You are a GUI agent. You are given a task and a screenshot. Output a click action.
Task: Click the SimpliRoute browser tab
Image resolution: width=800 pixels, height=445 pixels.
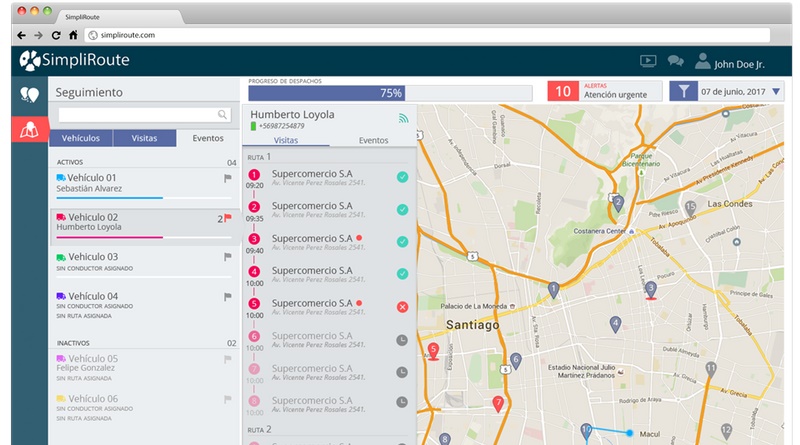coord(120,17)
